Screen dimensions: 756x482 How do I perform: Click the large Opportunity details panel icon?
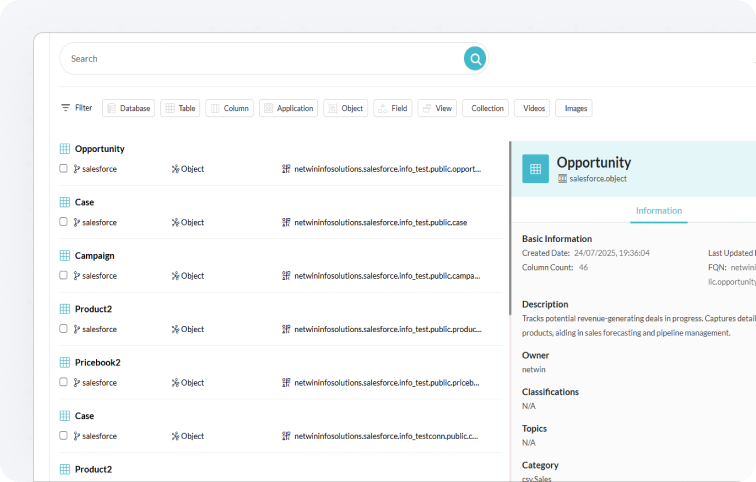tap(535, 169)
